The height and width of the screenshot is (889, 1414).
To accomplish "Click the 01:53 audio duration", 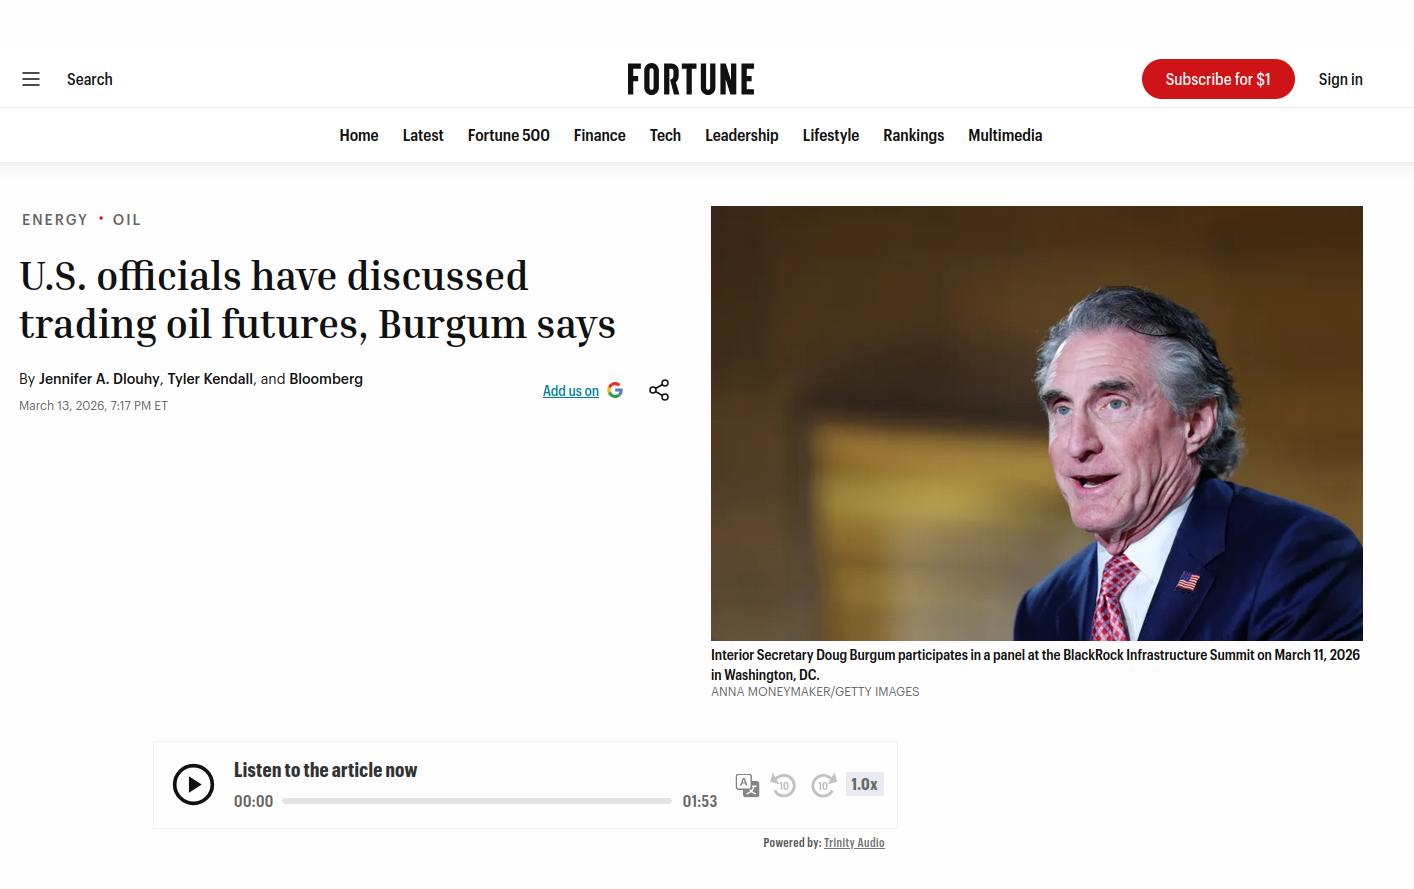I will pos(700,801).
